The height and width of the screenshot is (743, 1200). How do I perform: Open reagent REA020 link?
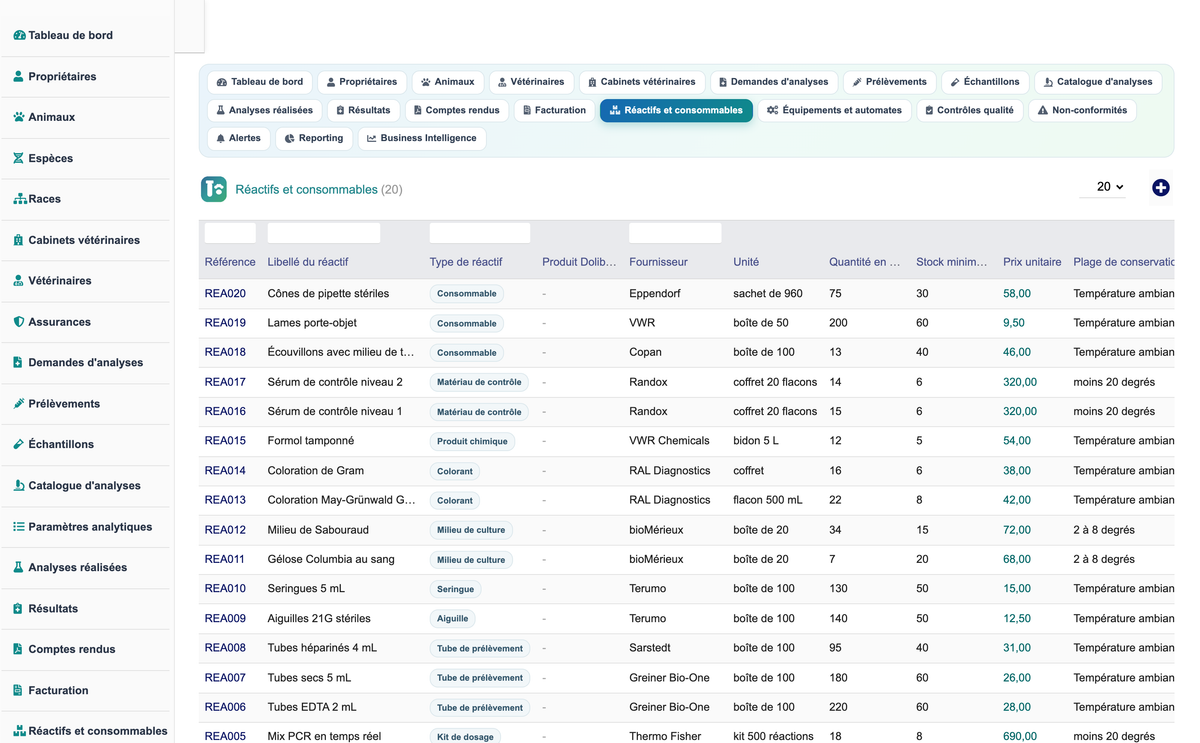pyautogui.click(x=225, y=294)
